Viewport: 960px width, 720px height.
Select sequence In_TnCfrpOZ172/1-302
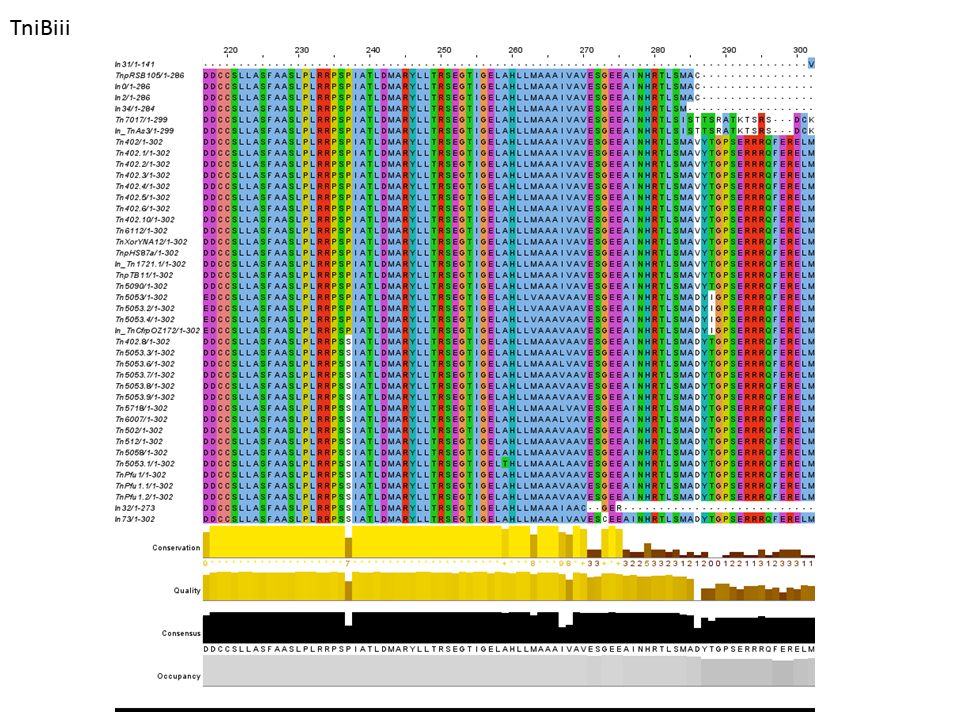coord(158,331)
